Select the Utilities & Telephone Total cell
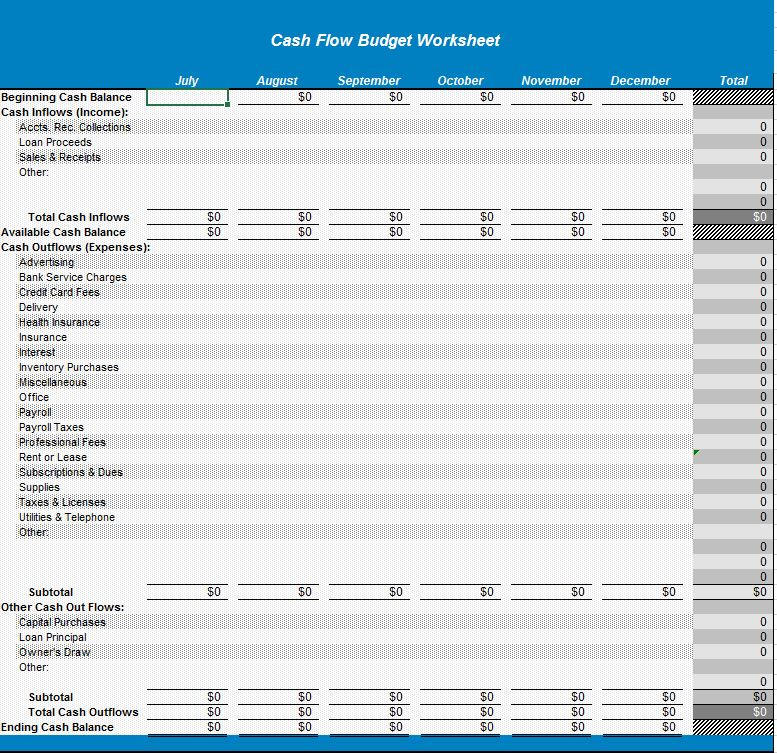 click(733, 517)
